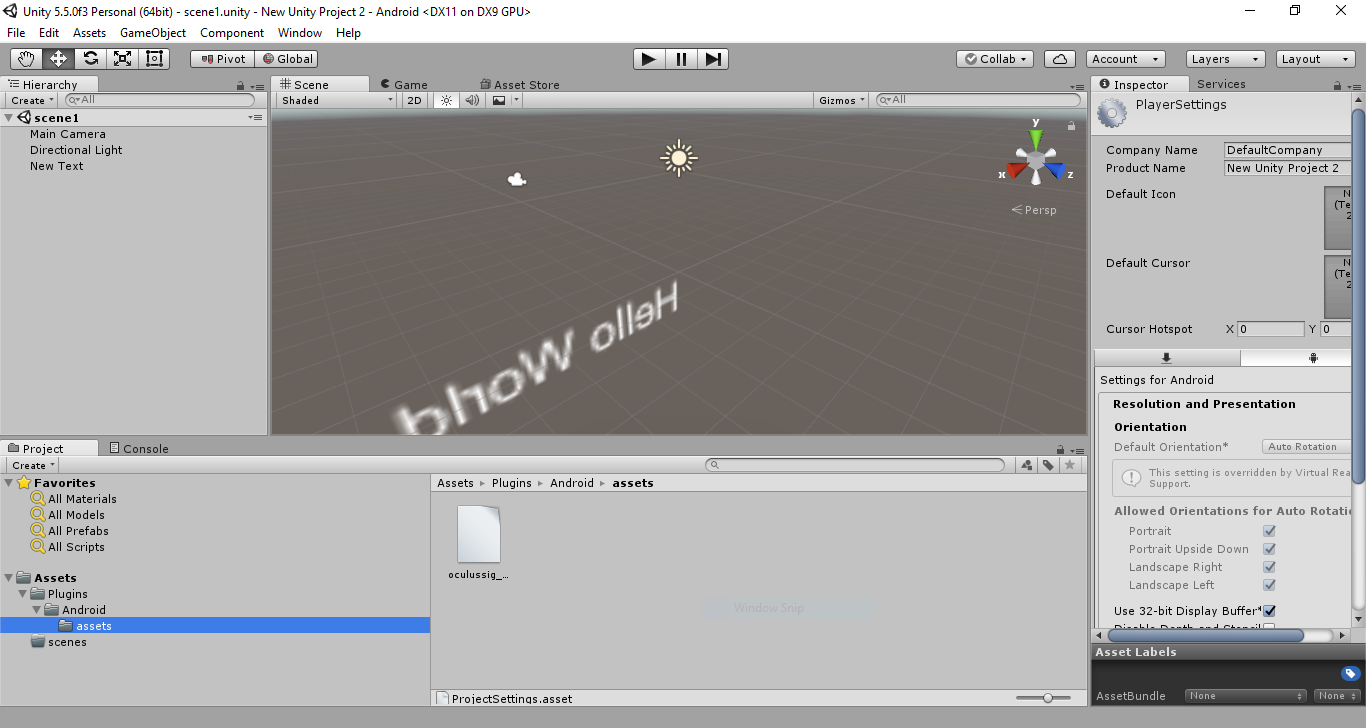This screenshot has height=728, width=1366.
Task: Click the Company Name field
Action: click(x=1288, y=150)
